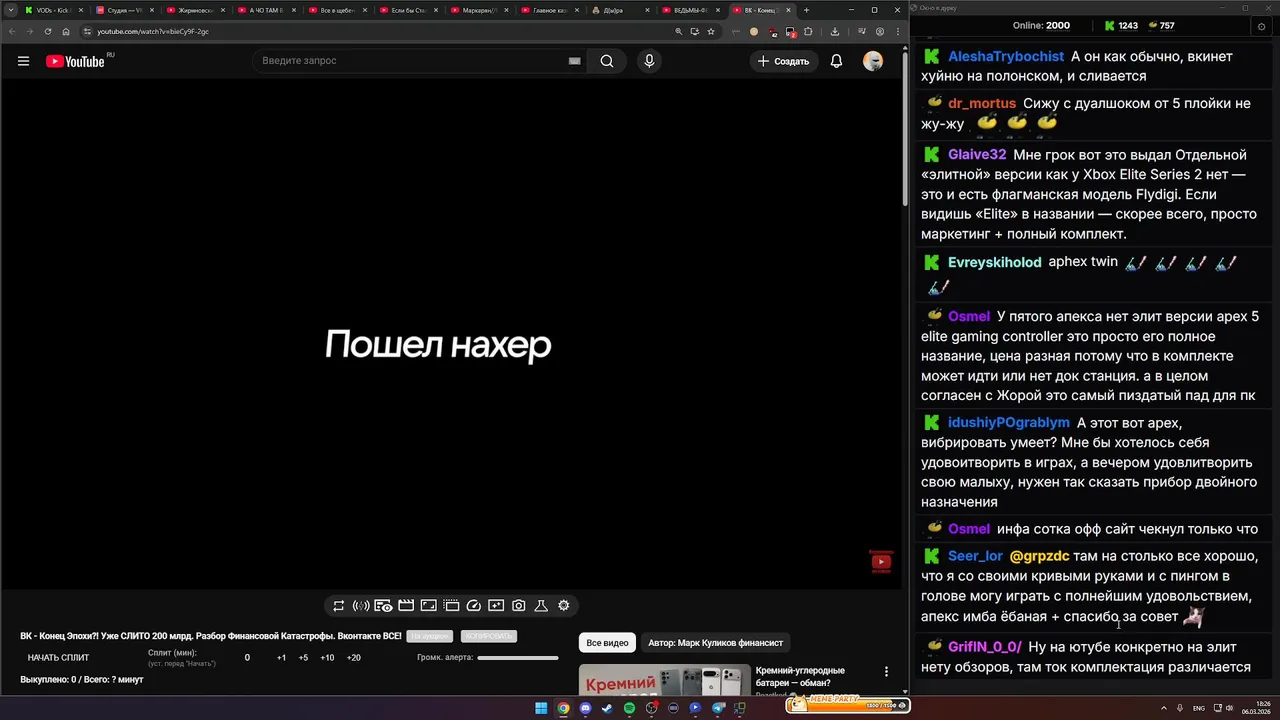Open the playback speed gauge icon
The image size is (1280, 720).
click(474, 606)
